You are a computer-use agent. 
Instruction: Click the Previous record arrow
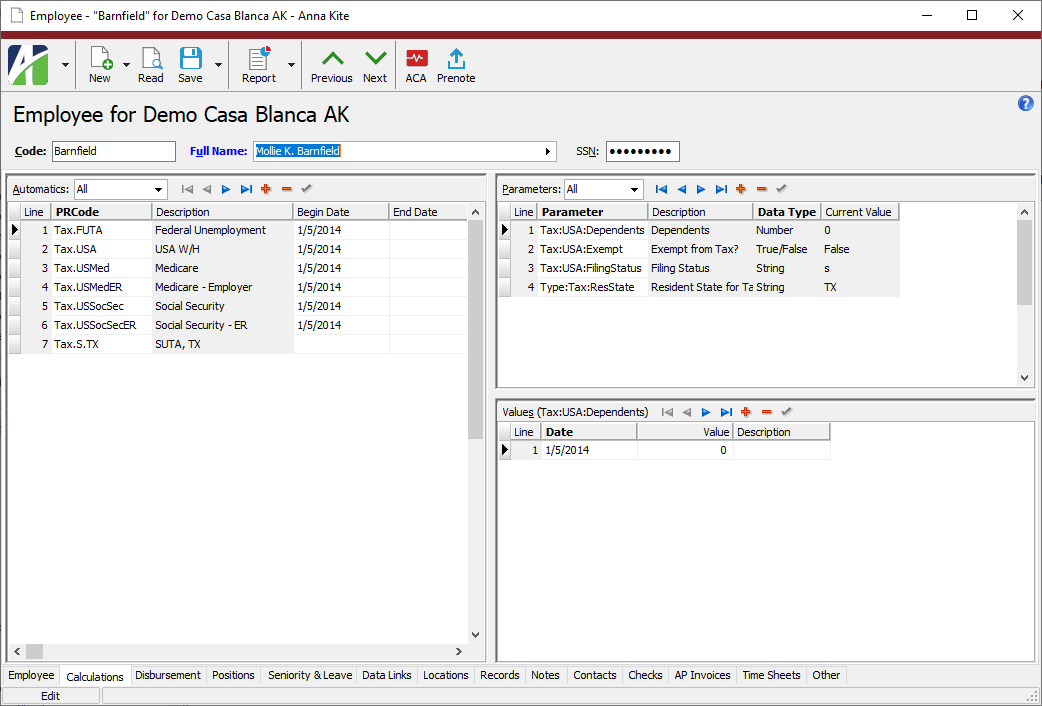(331, 64)
